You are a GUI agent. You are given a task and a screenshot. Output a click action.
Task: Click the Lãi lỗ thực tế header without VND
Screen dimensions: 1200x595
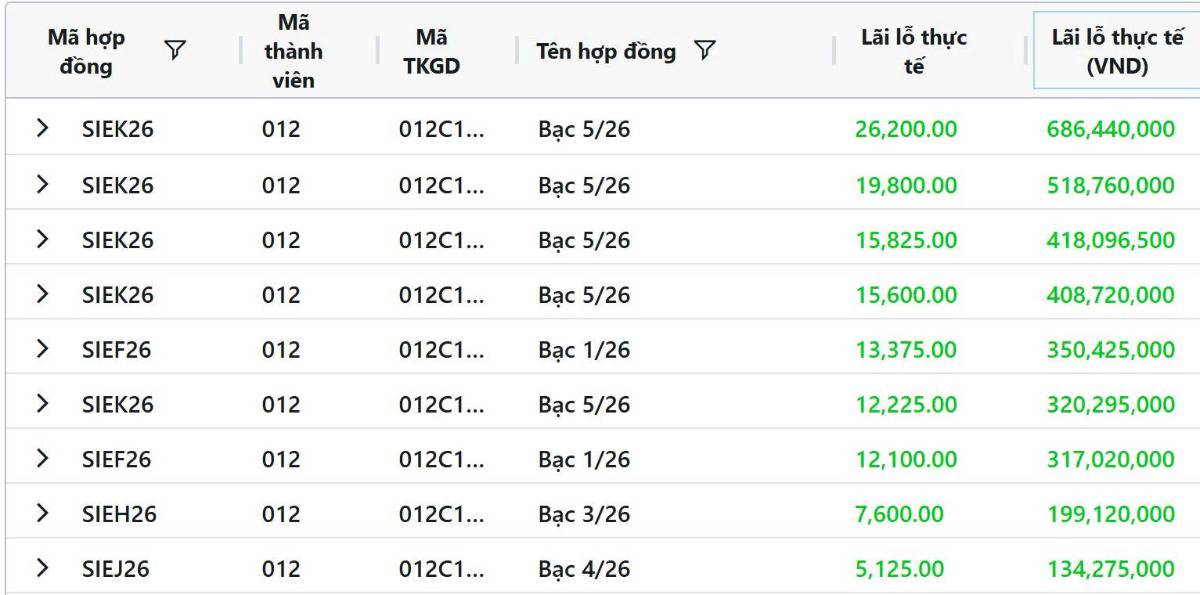pyautogui.click(x=913, y=51)
